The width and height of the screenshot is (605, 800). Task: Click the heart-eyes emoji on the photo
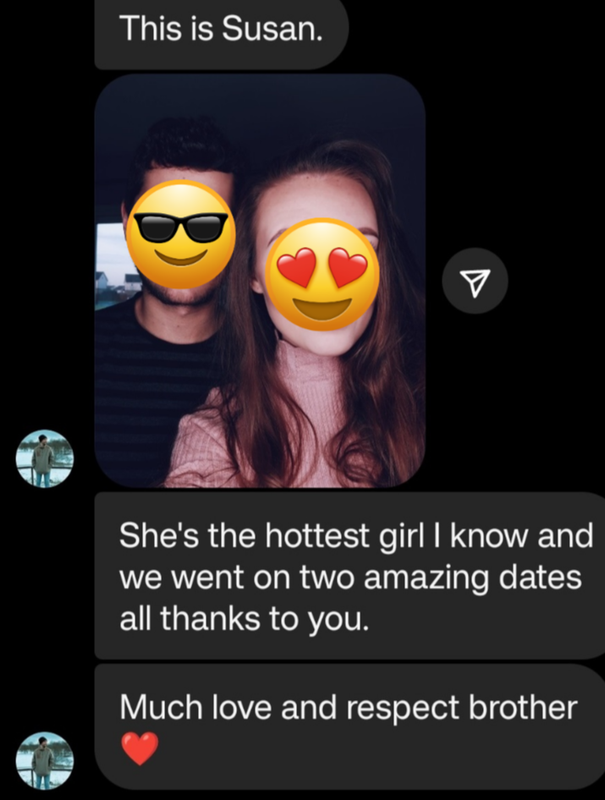tap(322, 274)
